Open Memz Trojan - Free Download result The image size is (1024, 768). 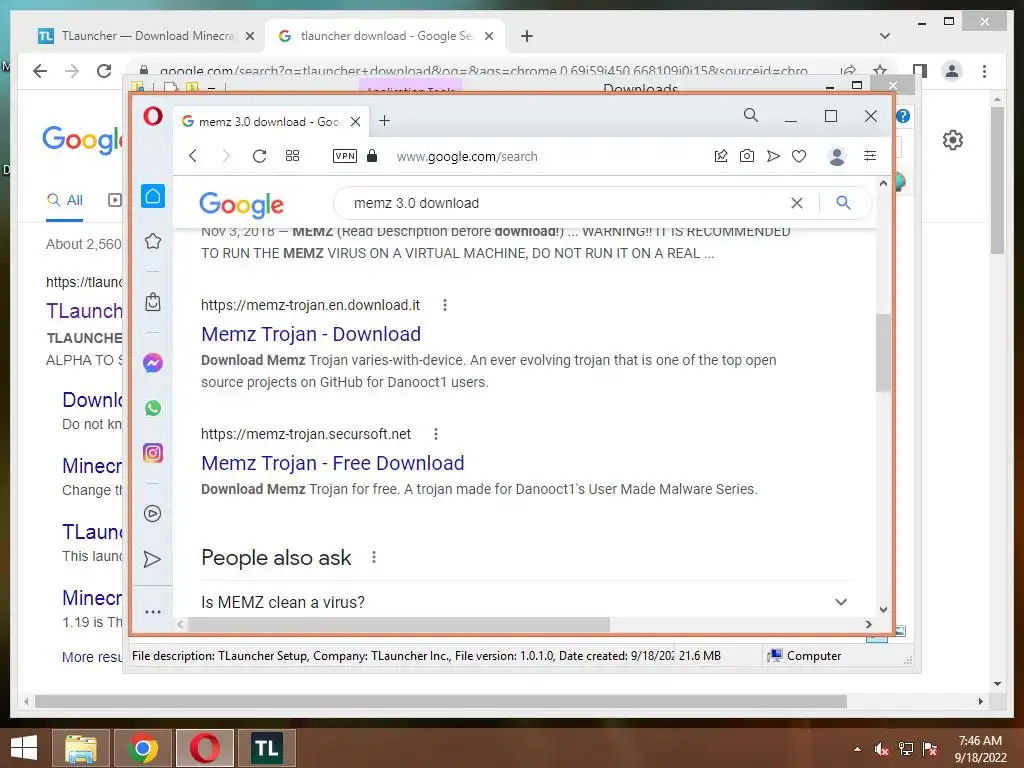tap(332, 463)
